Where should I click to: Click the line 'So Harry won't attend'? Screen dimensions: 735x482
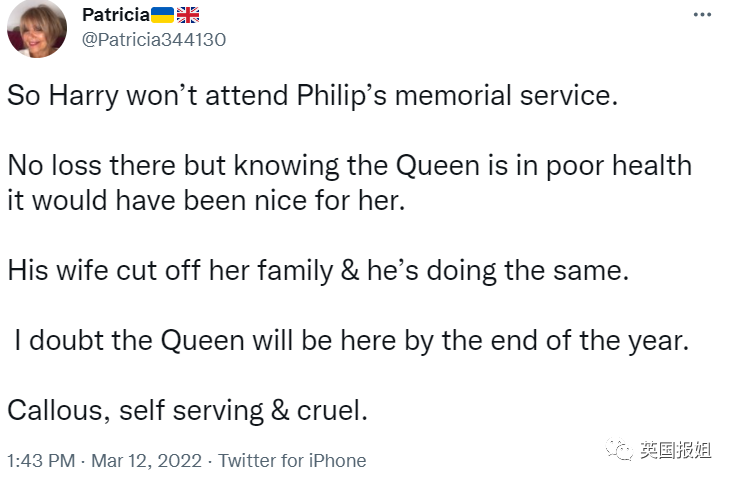pos(313,96)
